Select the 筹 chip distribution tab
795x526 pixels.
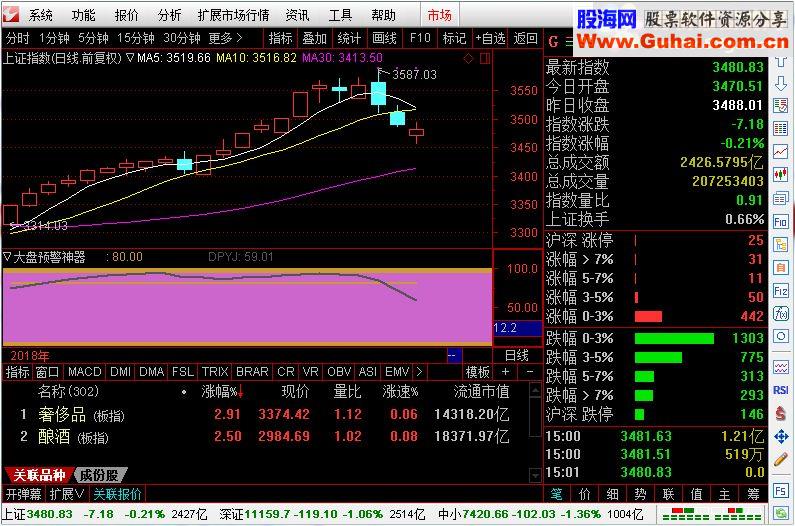click(x=753, y=494)
